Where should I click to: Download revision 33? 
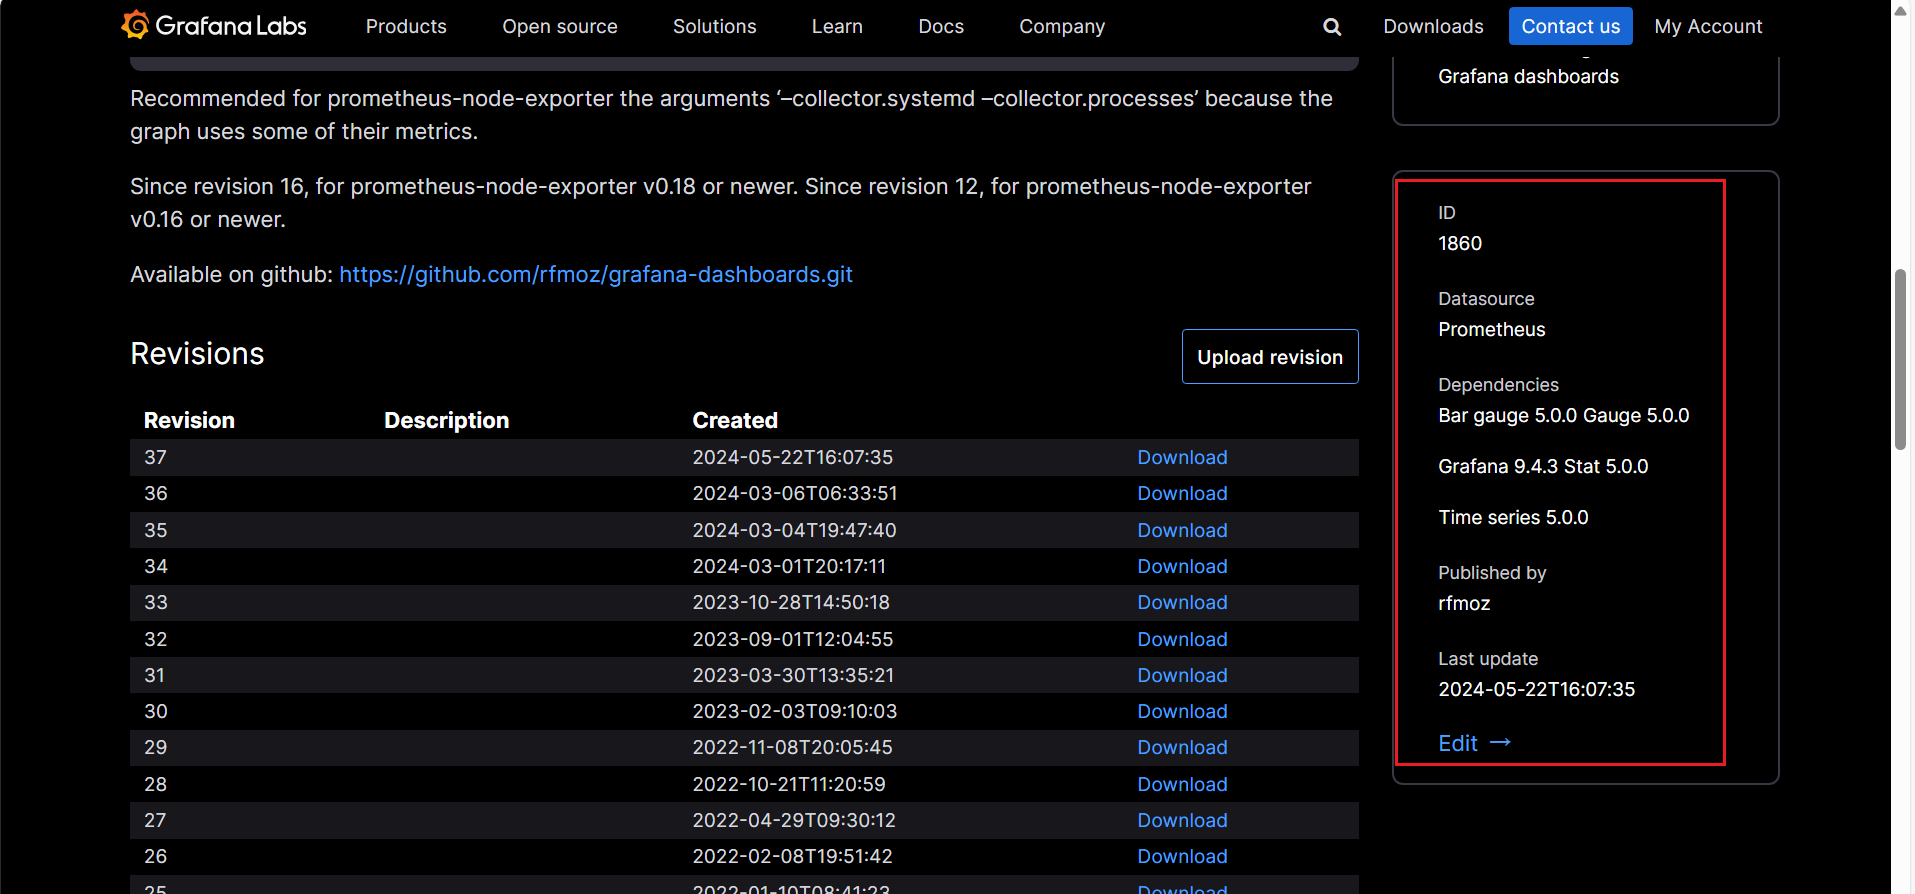[x=1182, y=602]
